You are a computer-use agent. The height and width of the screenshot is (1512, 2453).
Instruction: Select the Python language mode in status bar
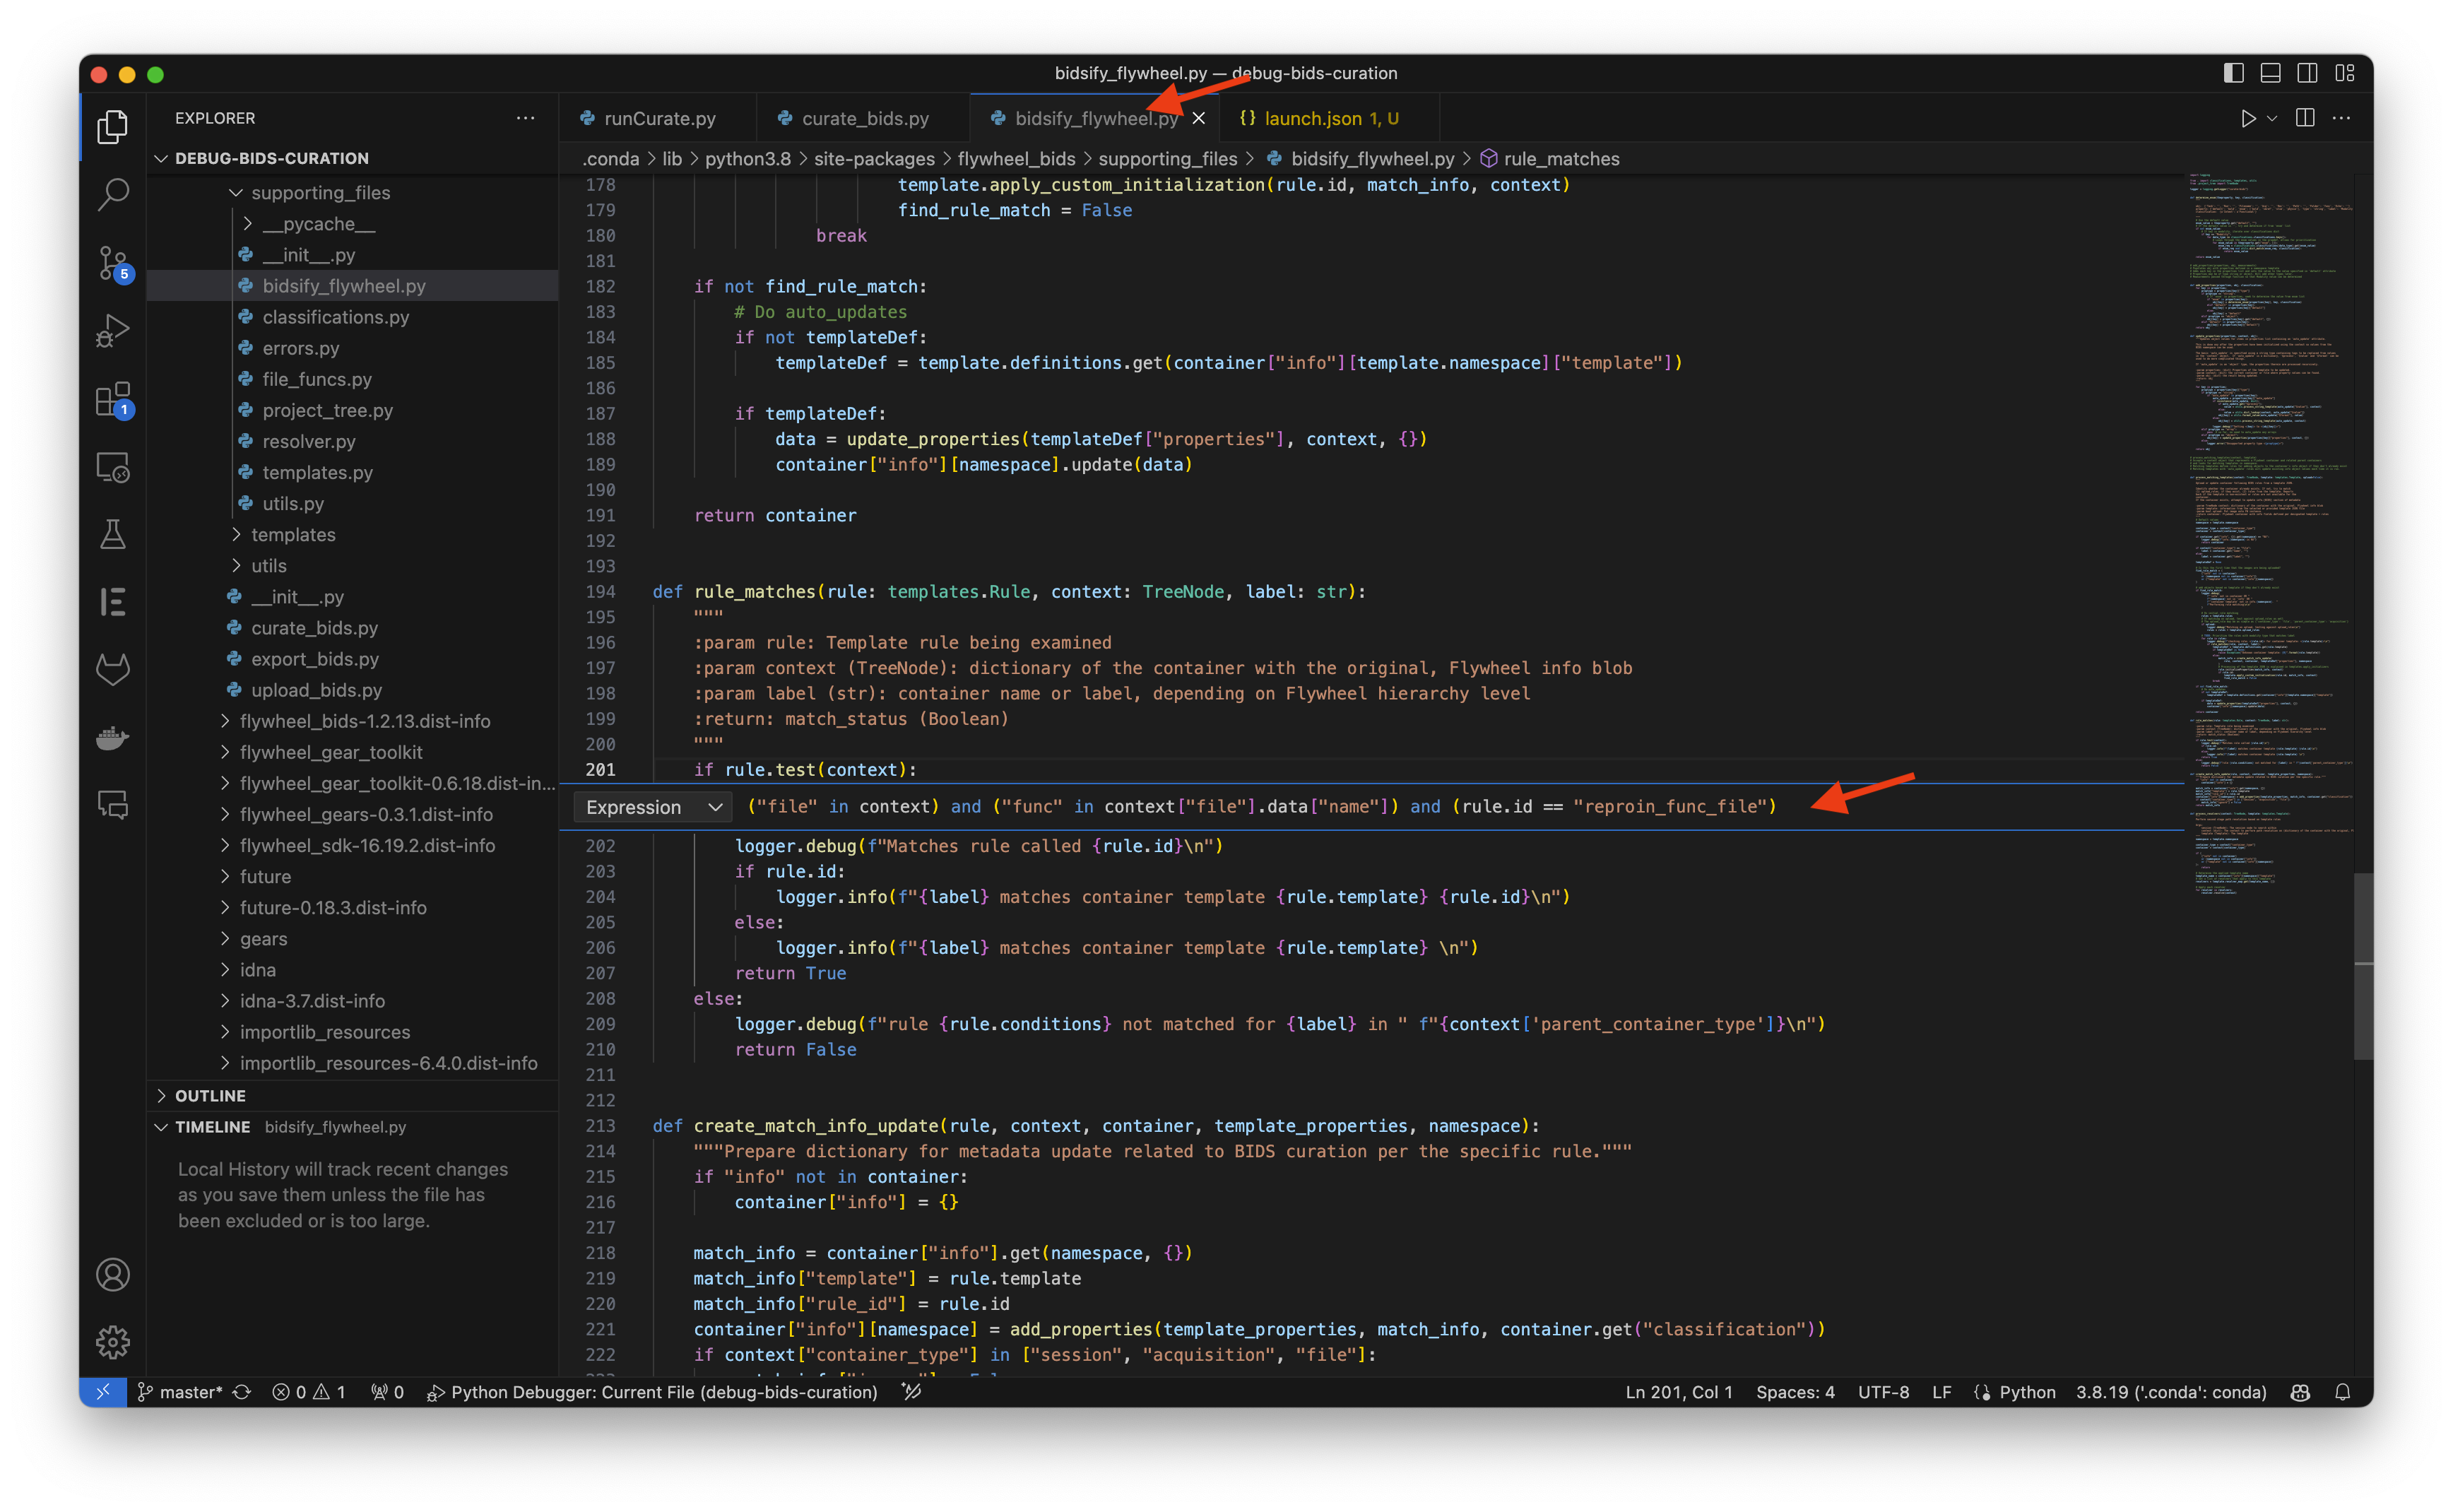(x=2026, y=1392)
